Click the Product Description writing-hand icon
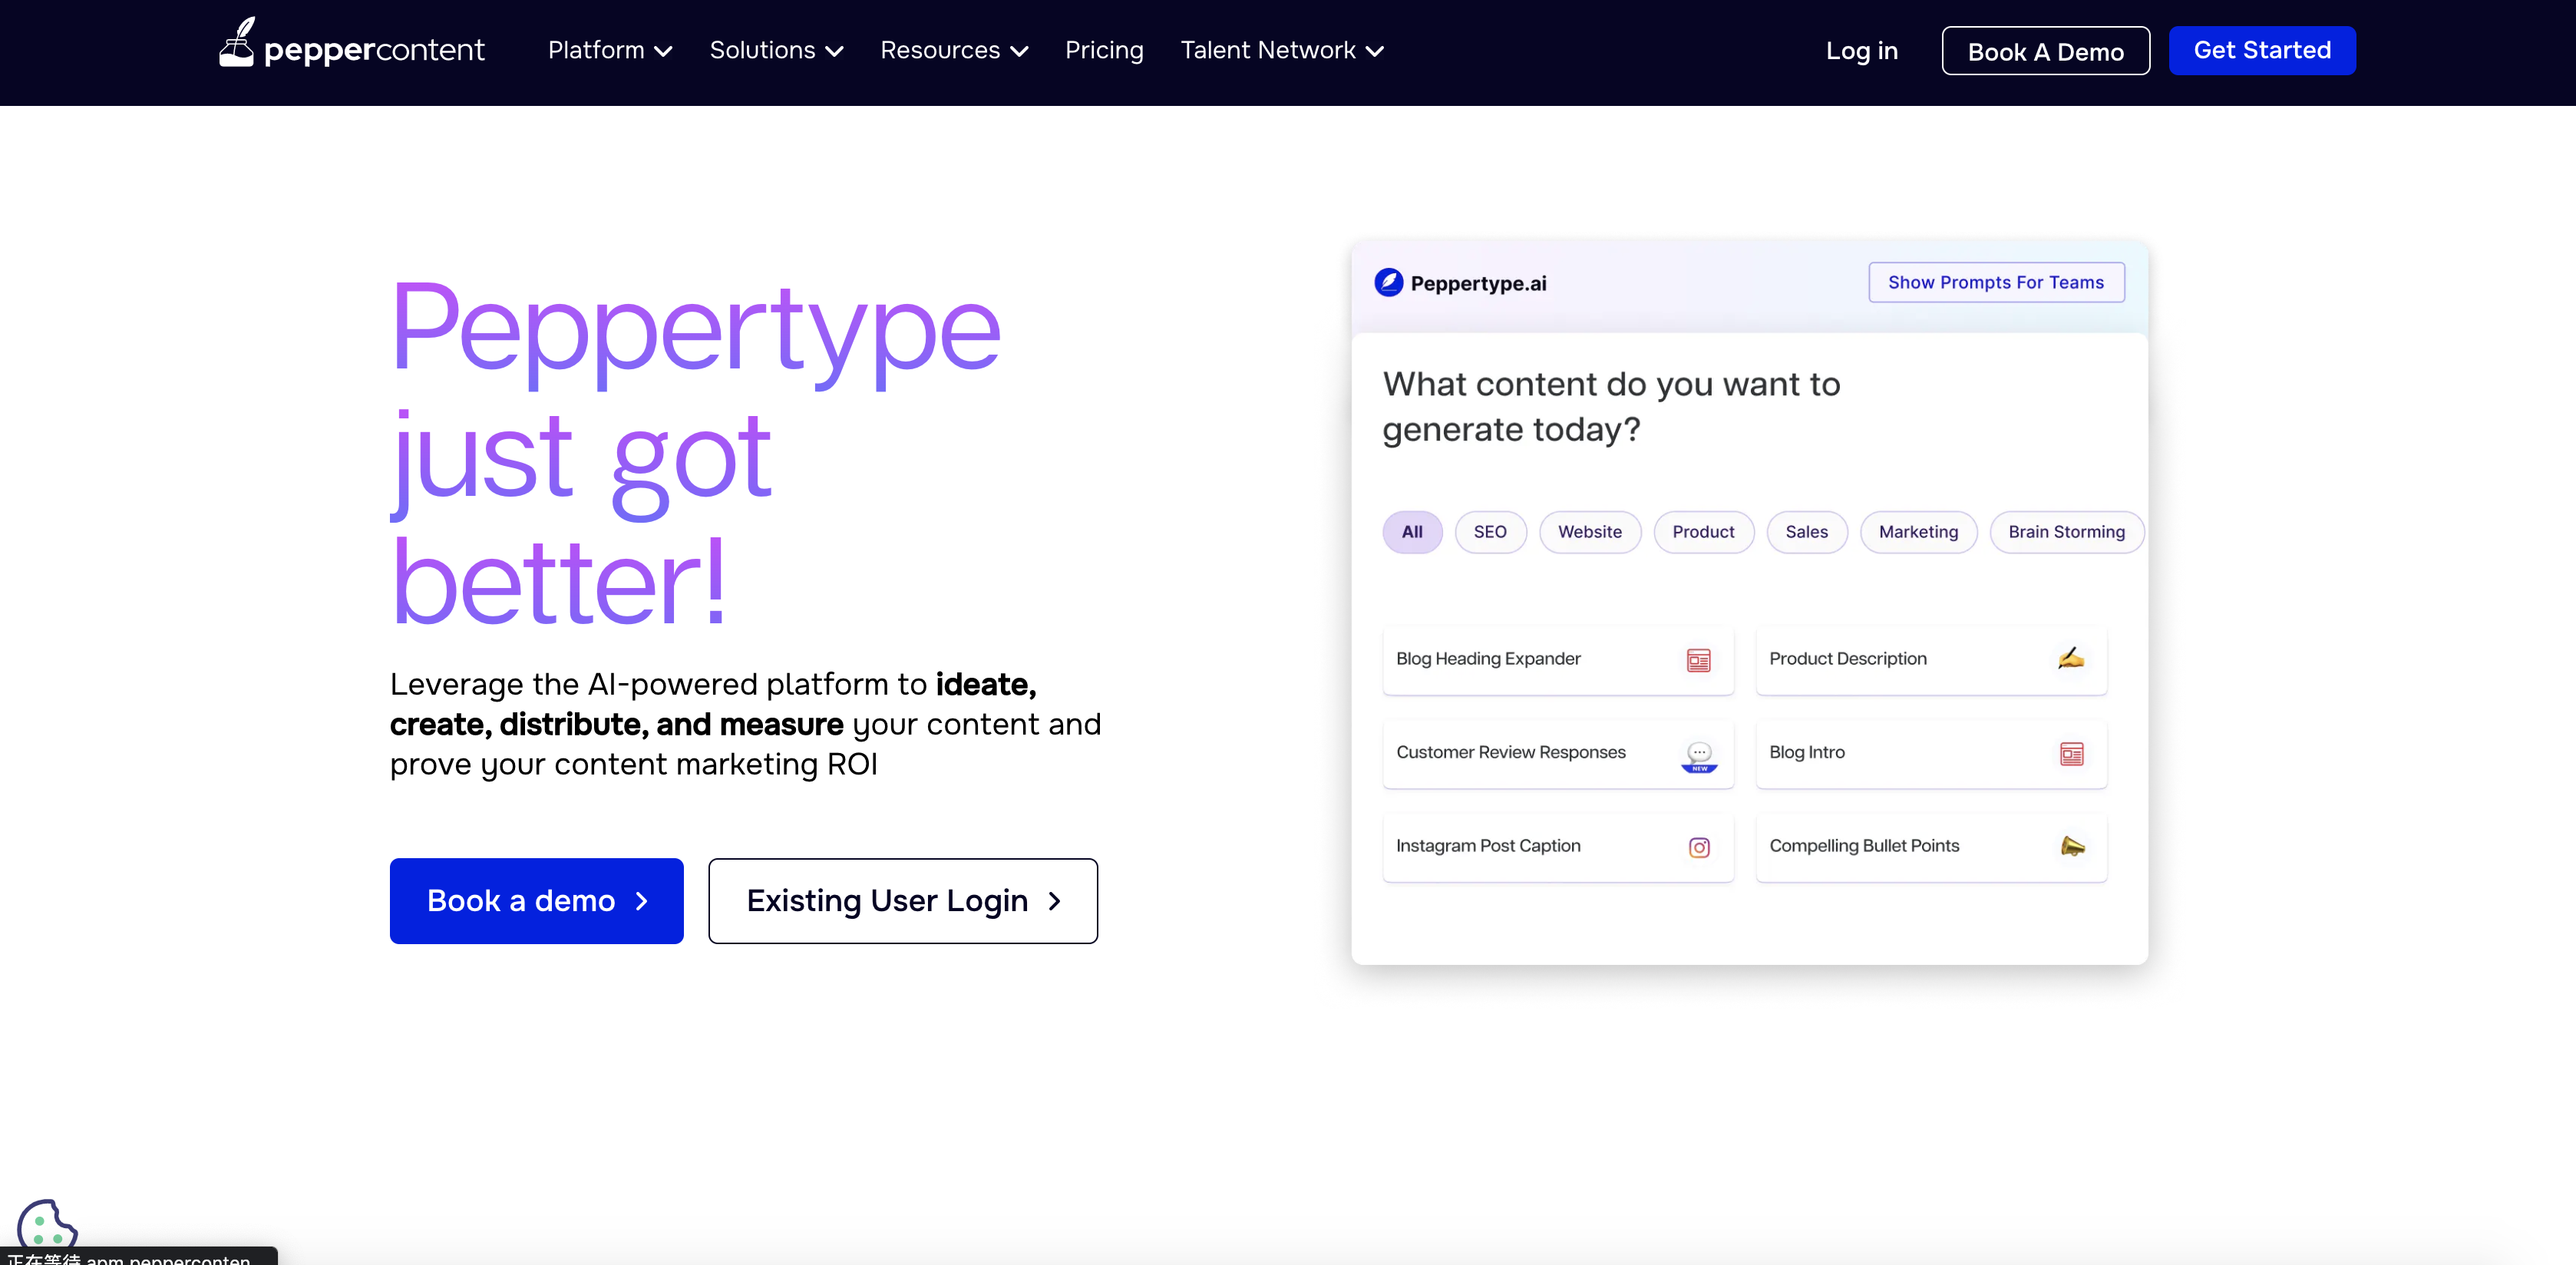Viewport: 2576px width, 1265px height. [x=2071, y=658]
